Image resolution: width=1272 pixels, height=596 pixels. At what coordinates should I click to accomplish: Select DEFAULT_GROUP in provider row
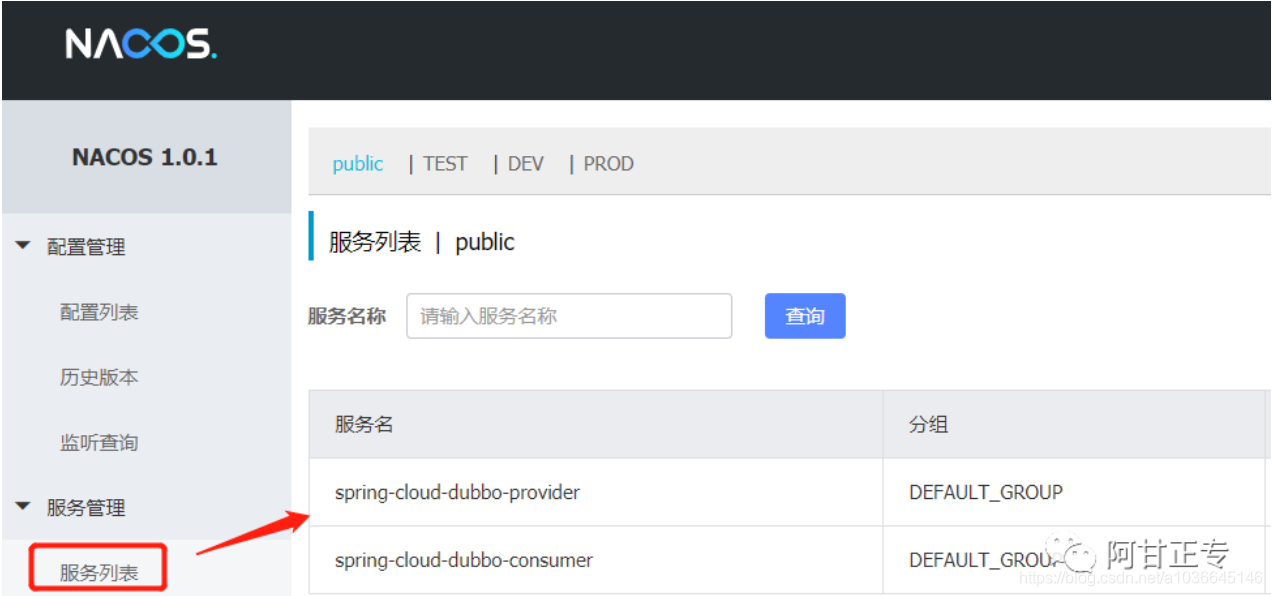pos(986,492)
